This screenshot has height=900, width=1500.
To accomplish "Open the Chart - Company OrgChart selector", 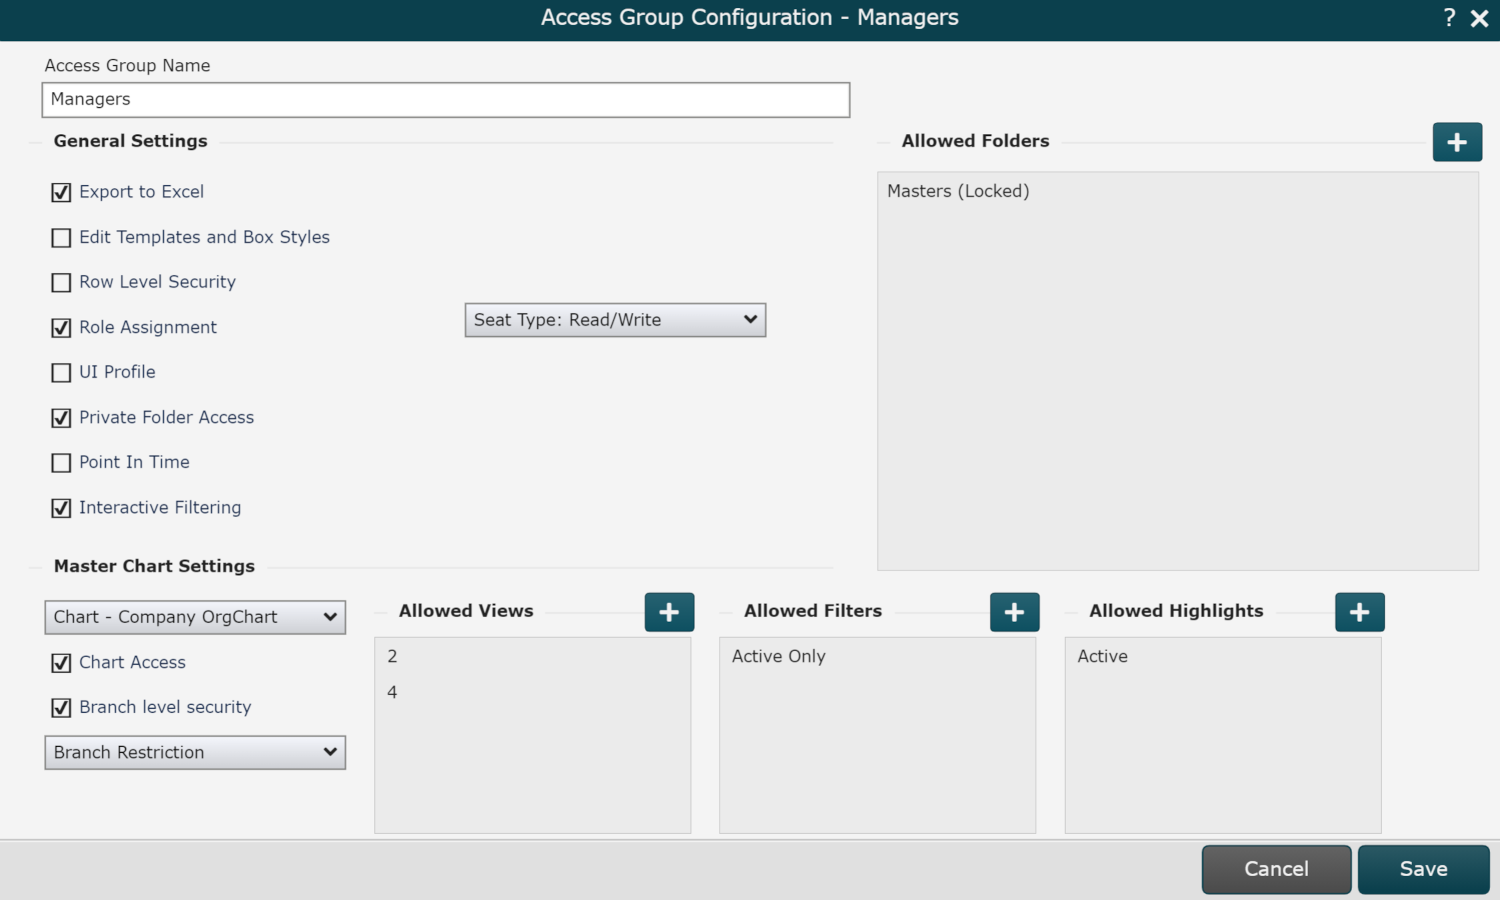I will point(194,617).
